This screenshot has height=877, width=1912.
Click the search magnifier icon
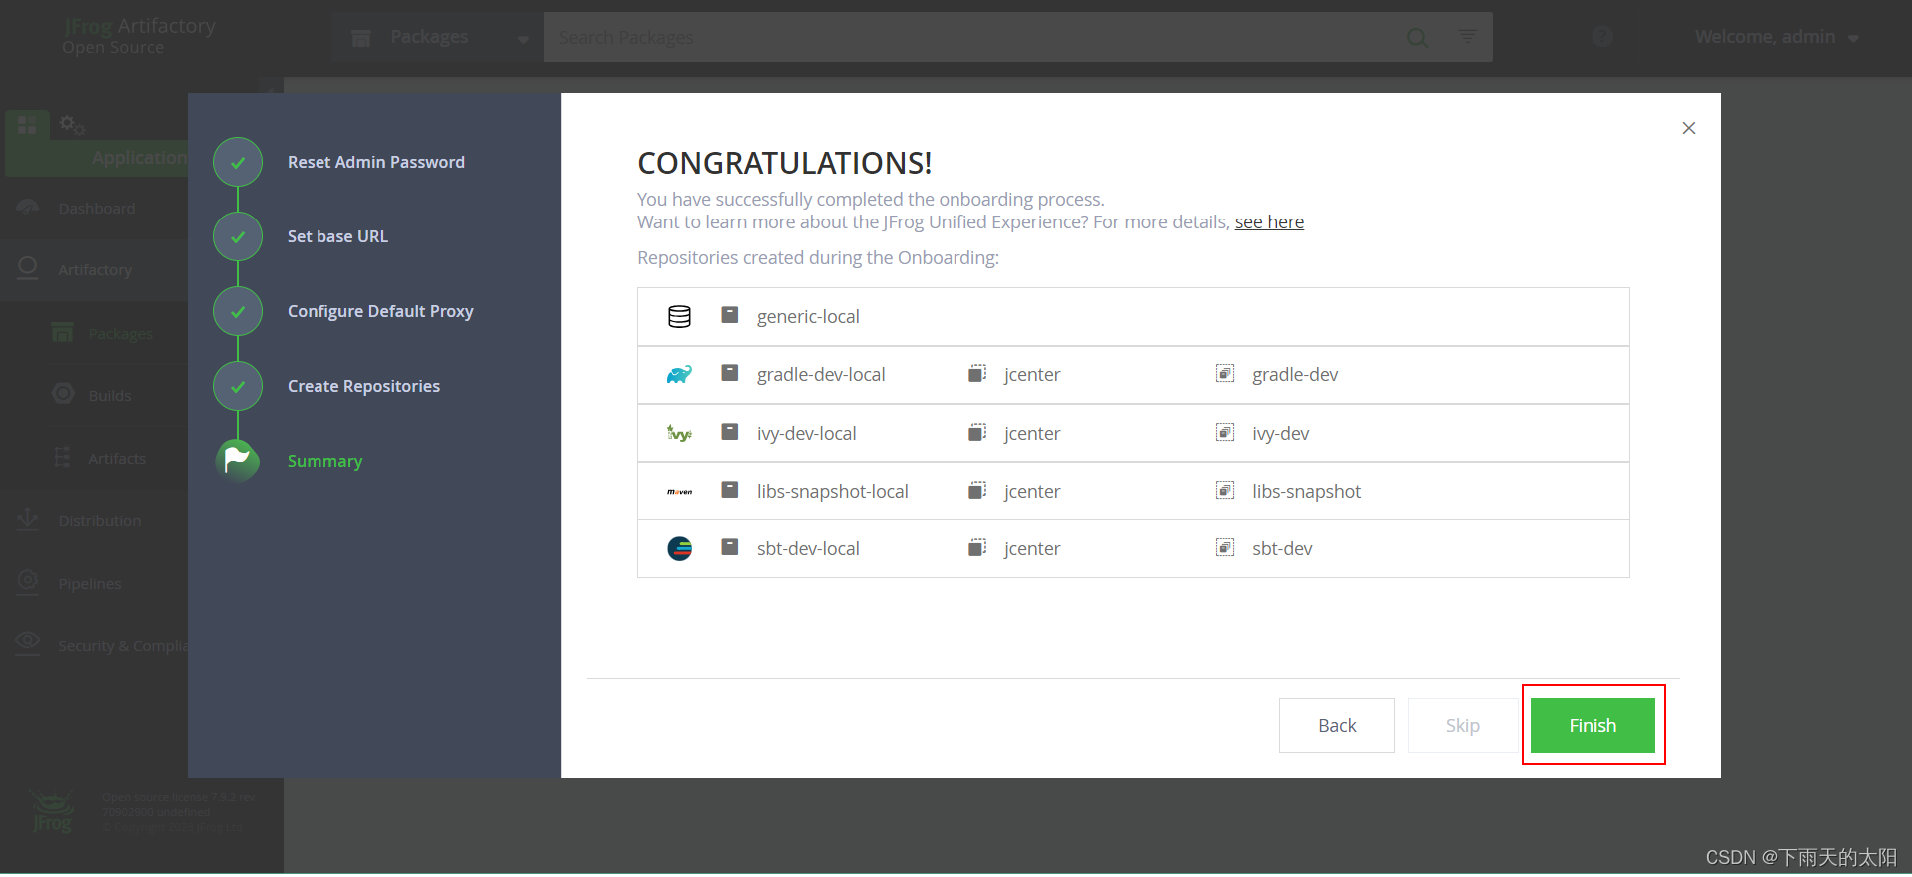[1417, 37]
